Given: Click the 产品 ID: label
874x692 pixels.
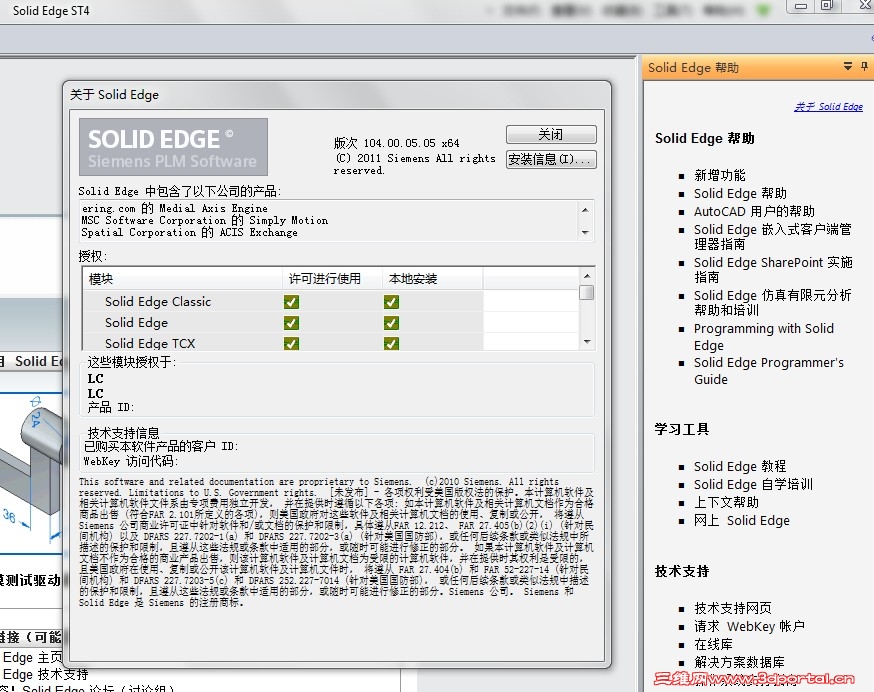Looking at the screenshot, I should pos(110,408).
